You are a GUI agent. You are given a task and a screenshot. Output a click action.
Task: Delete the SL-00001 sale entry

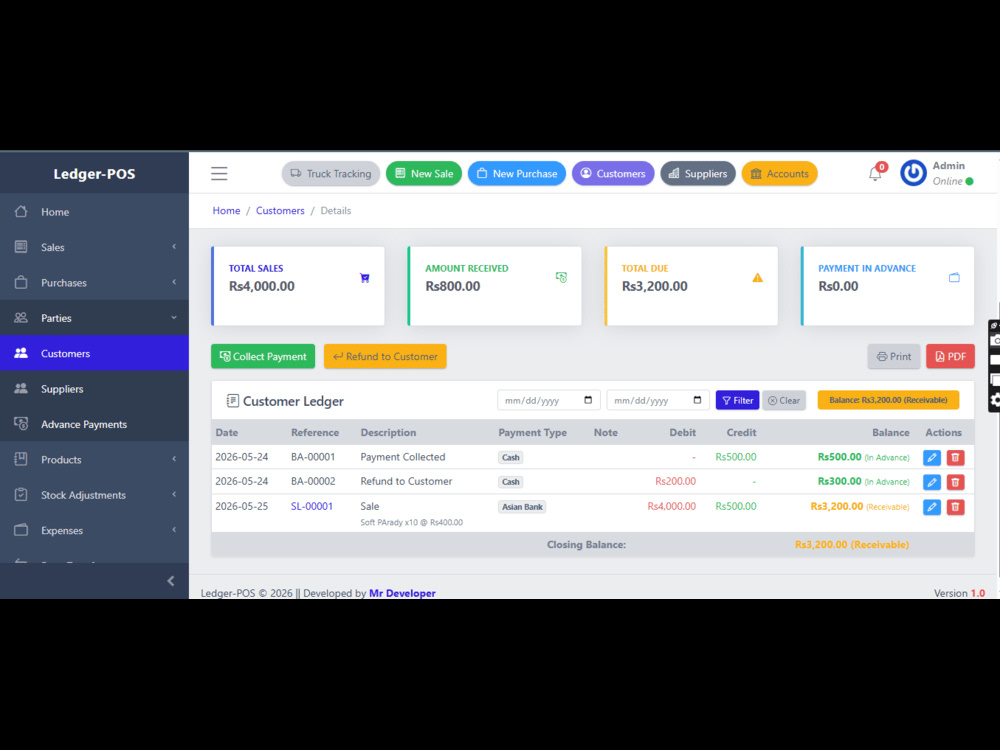pyautogui.click(x=955, y=507)
